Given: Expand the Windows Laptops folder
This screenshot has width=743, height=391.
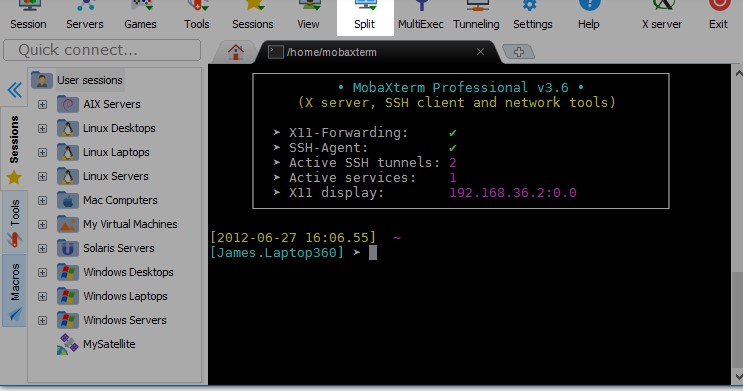Looking at the screenshot, I should point(42,296).
